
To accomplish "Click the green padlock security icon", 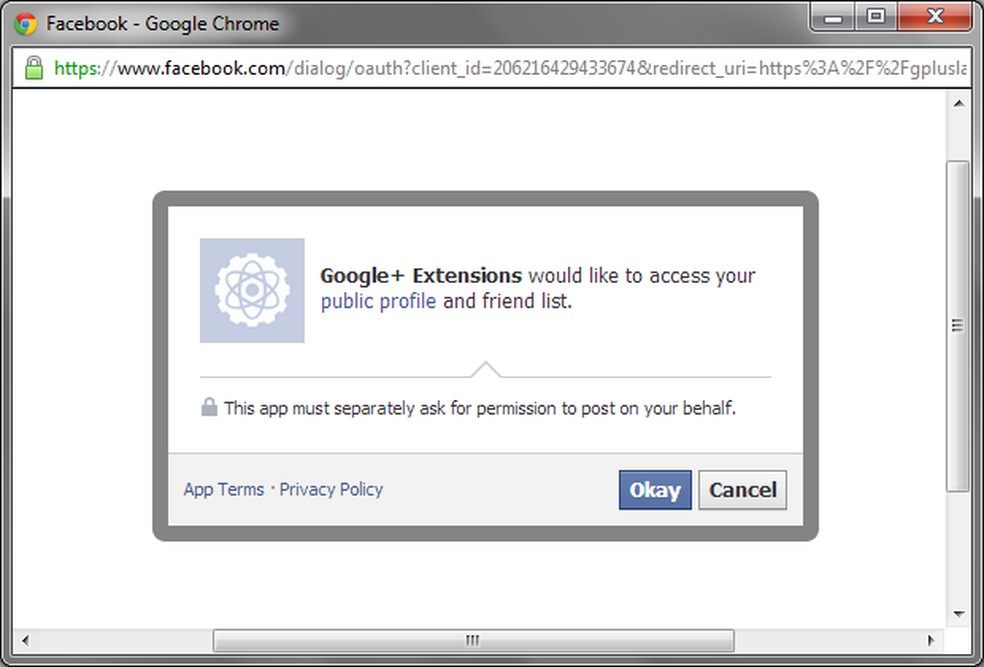I will pos(34,68).
